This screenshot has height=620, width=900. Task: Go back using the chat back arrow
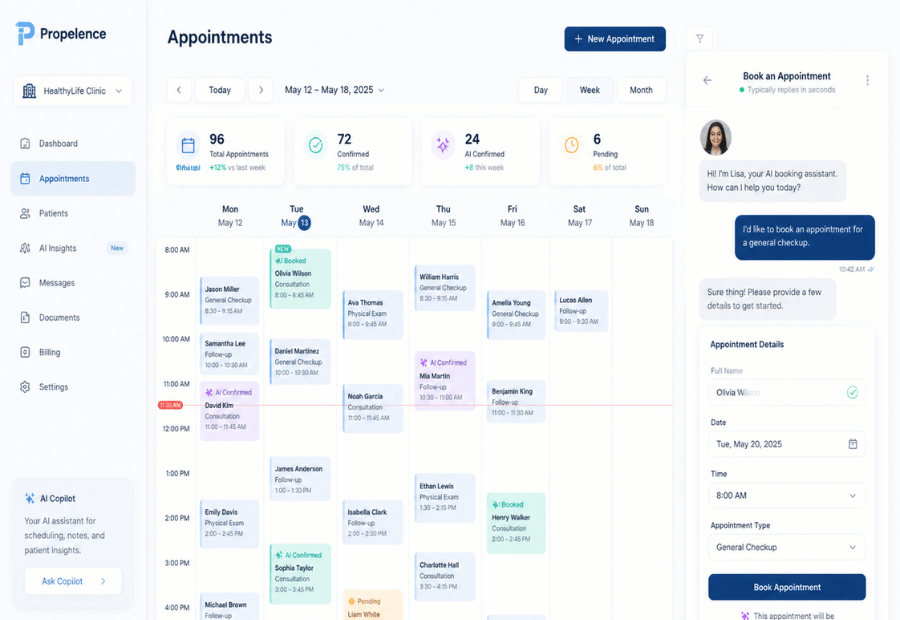pyautogui.click(x=707, y=80)
